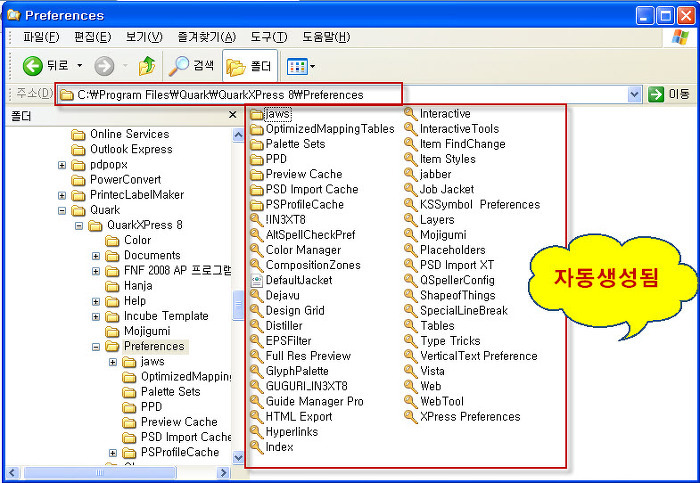Viewport: 700px width, 483px height.
Task: Click the PSProfileCache folder icon in file list
Action: coord(256,205)
